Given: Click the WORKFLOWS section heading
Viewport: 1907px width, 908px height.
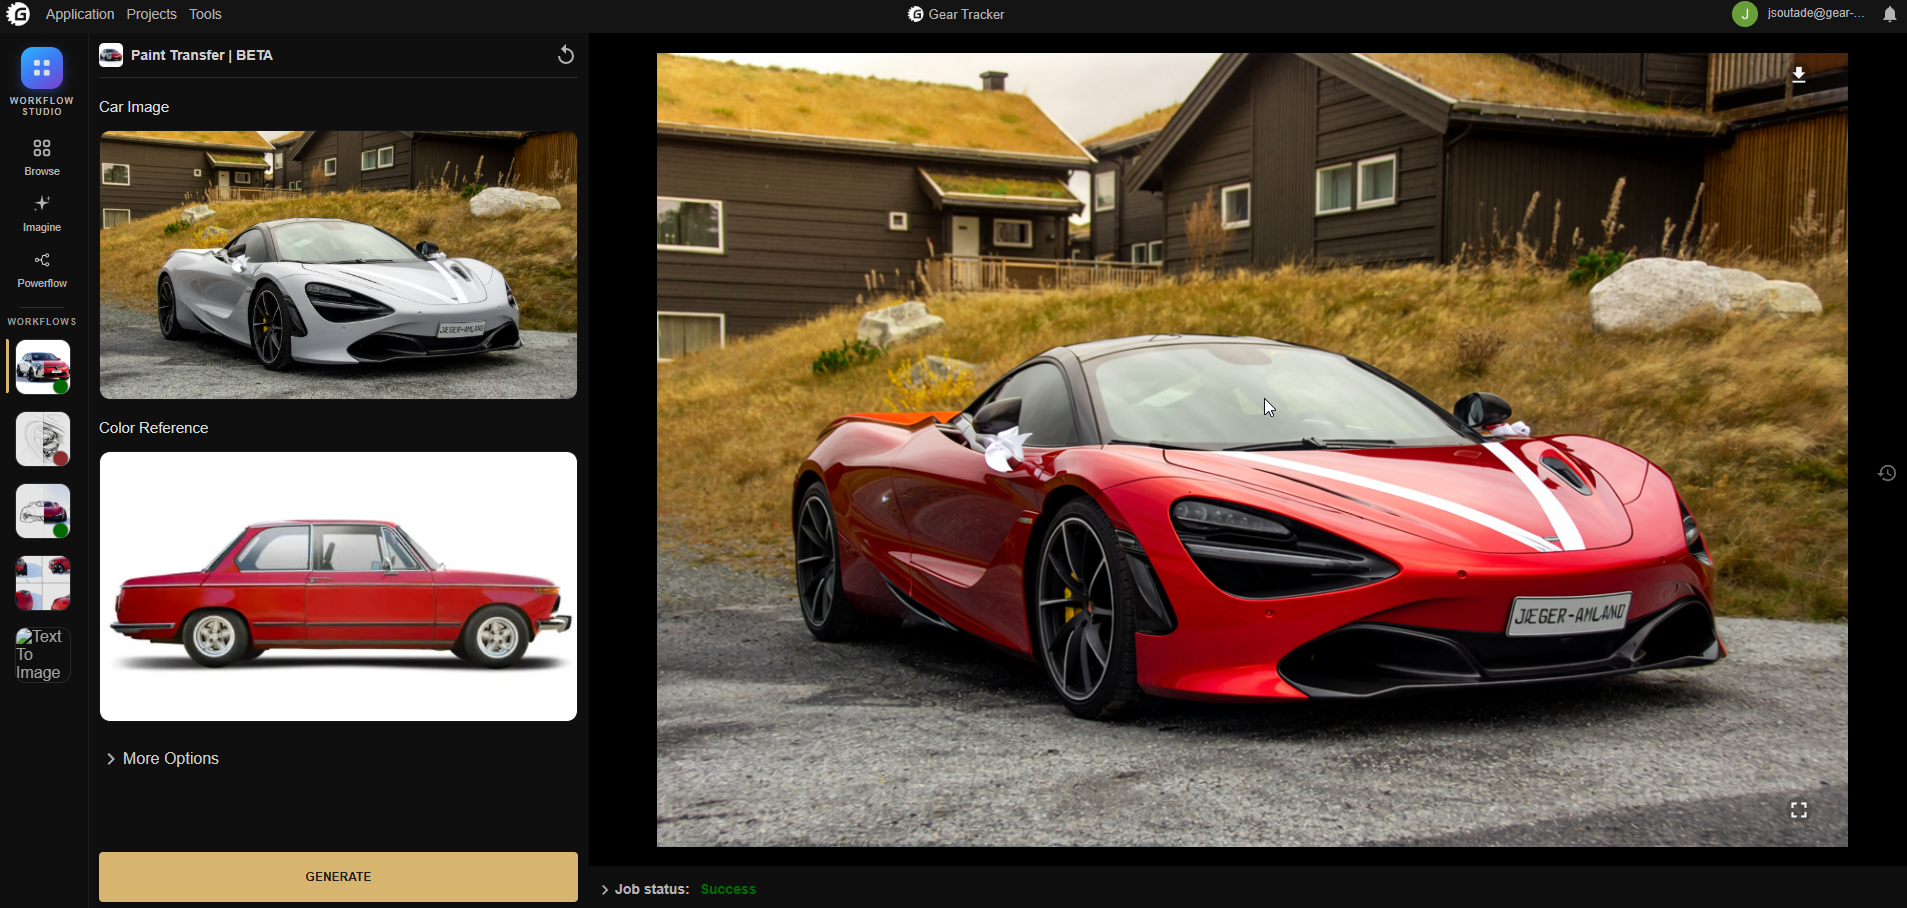Looking at the screenshot, I should coord(42,322).
